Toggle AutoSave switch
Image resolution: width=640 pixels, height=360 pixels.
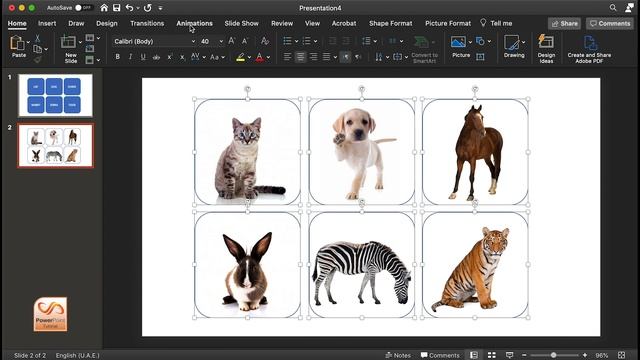coord(83,8)
